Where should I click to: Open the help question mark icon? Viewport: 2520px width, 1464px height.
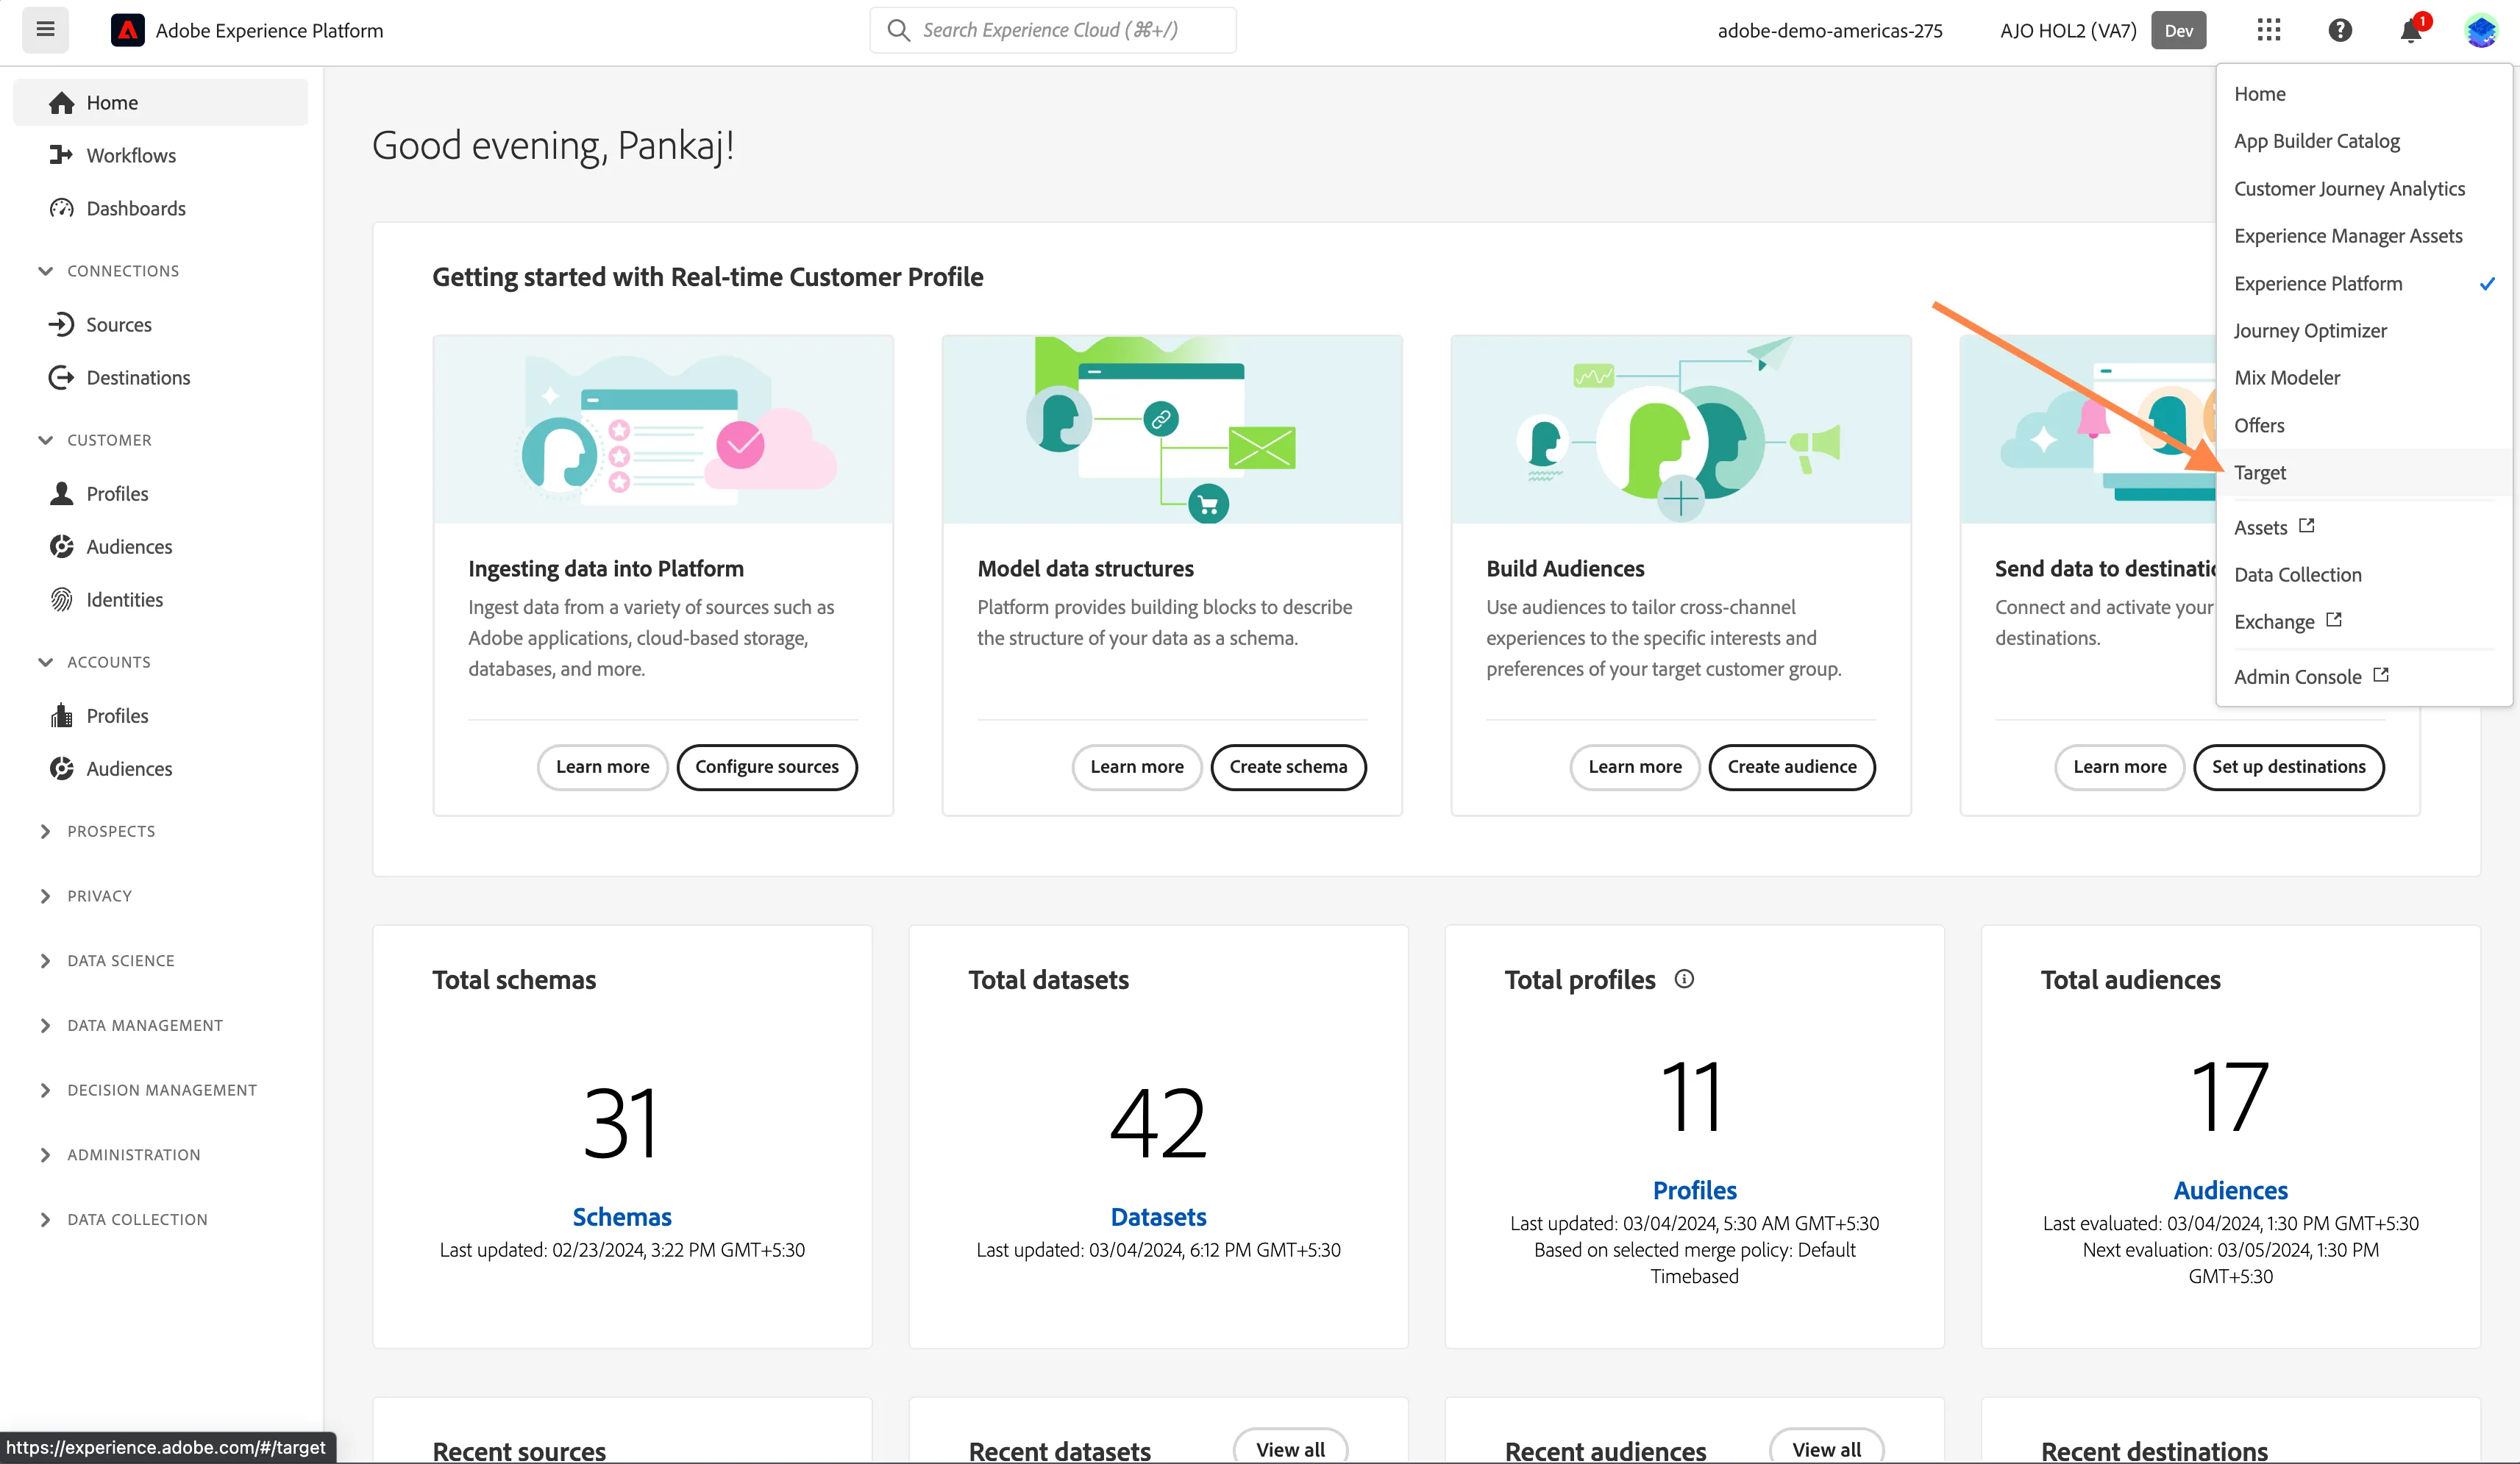tap(2340, 30)
